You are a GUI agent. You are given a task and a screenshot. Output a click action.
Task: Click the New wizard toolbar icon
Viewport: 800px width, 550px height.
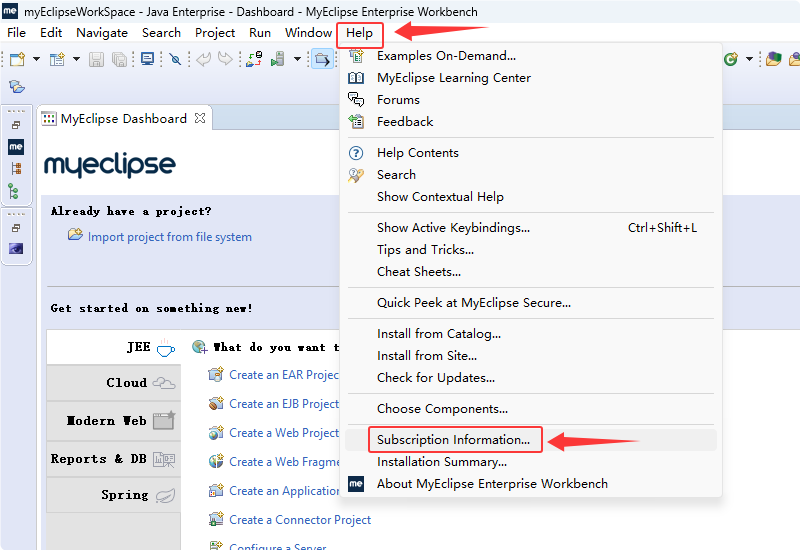(x=17, y=59)
